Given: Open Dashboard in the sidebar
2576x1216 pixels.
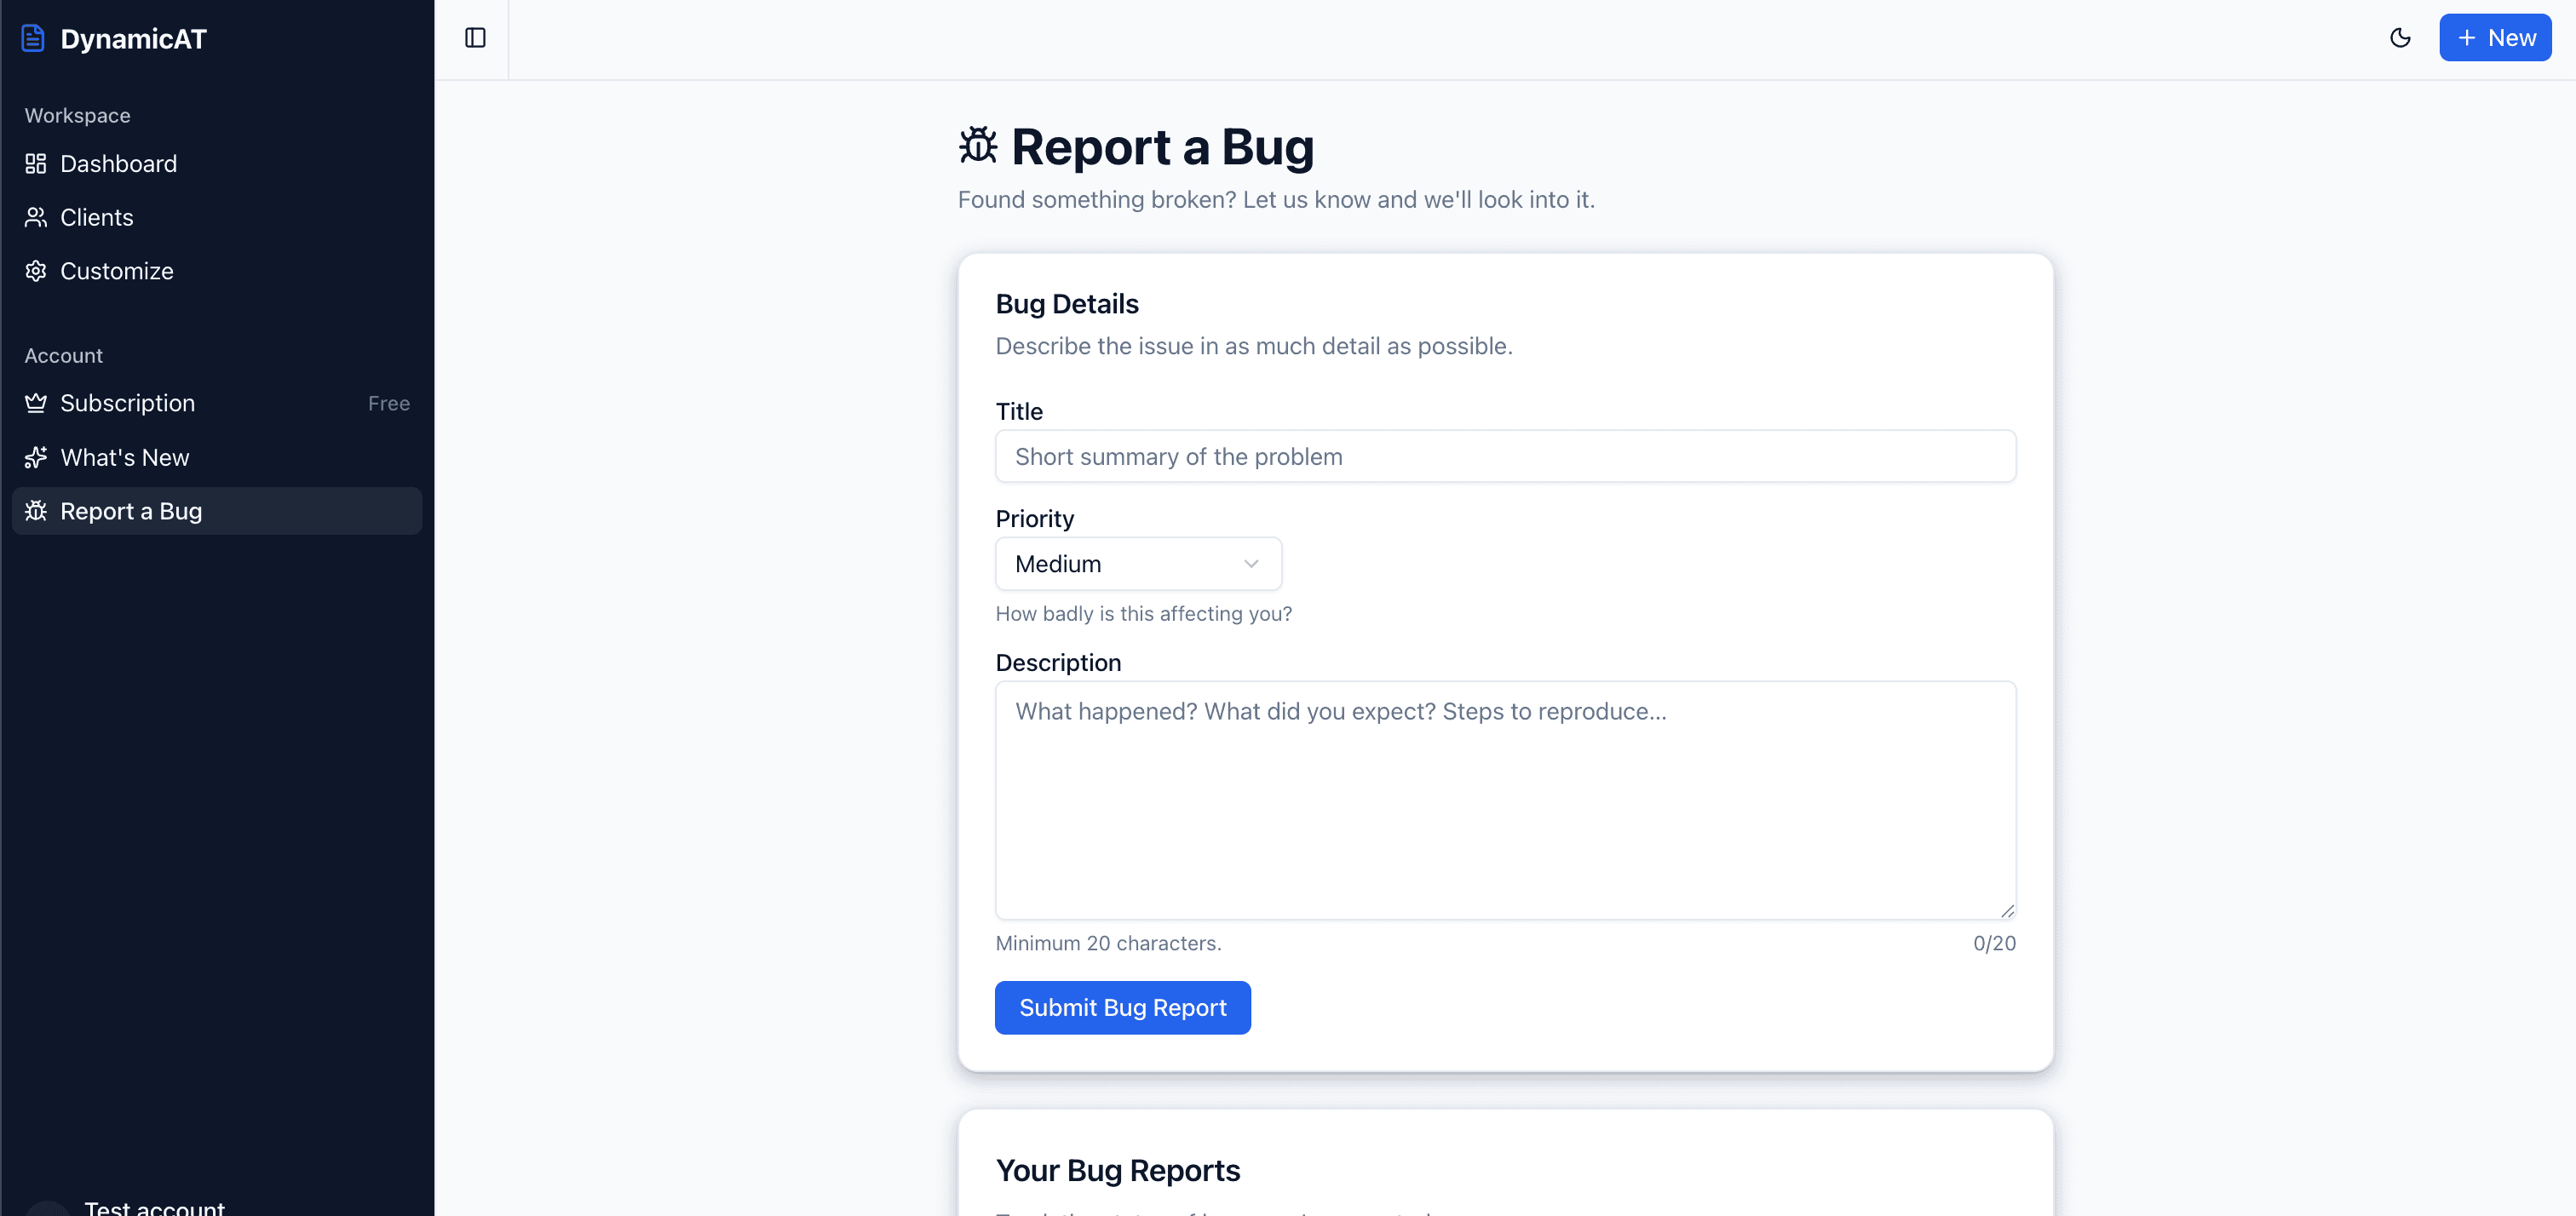Looking at the screenshot, I should pyautogui.click(x=217, y=163).
